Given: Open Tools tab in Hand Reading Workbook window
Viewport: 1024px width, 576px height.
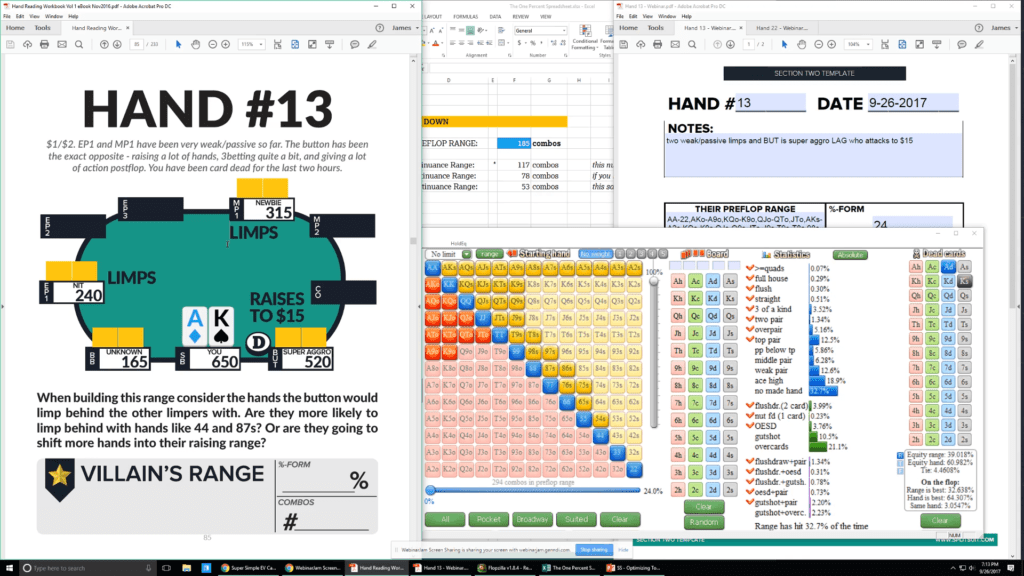Looking at the screenshot, I should pyautogui.click(x=42, y=28).
